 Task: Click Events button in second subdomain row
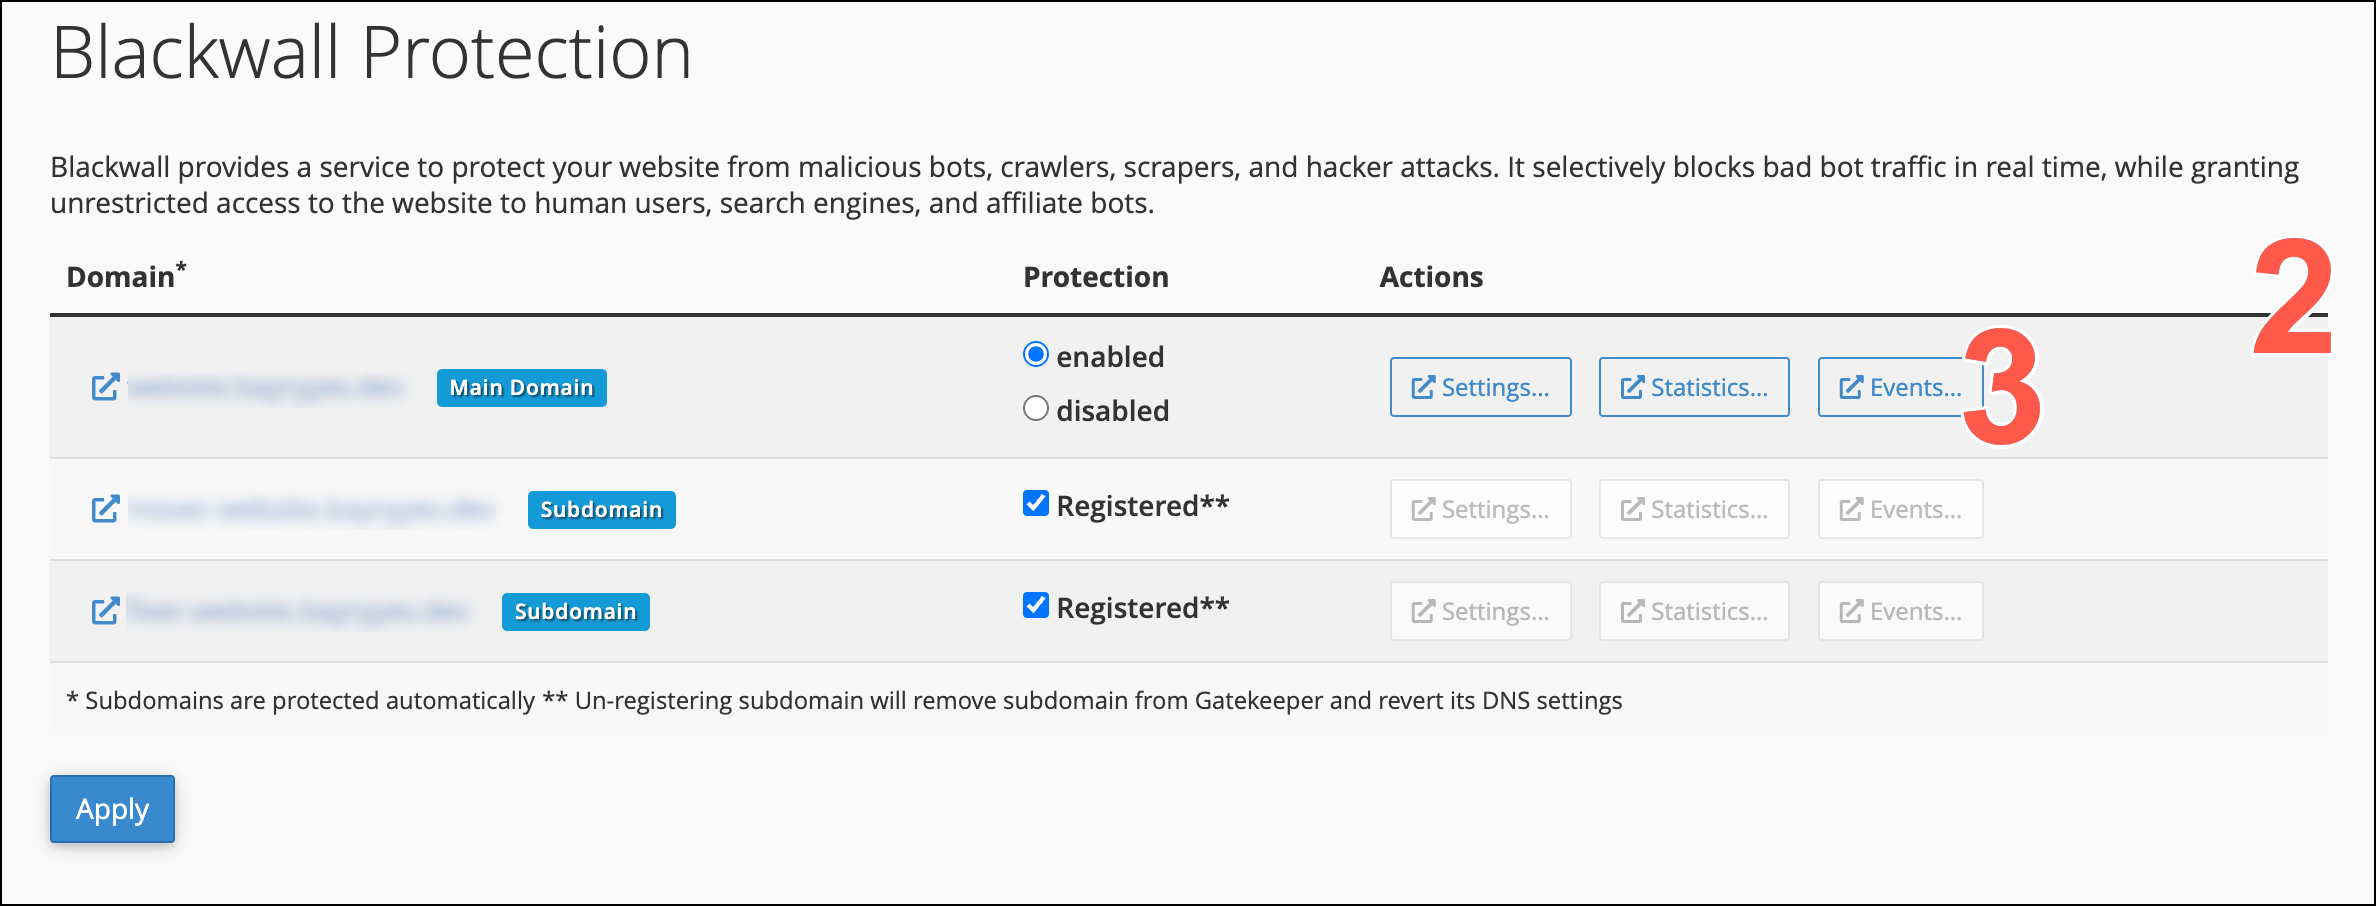[x=1900, y=611]
